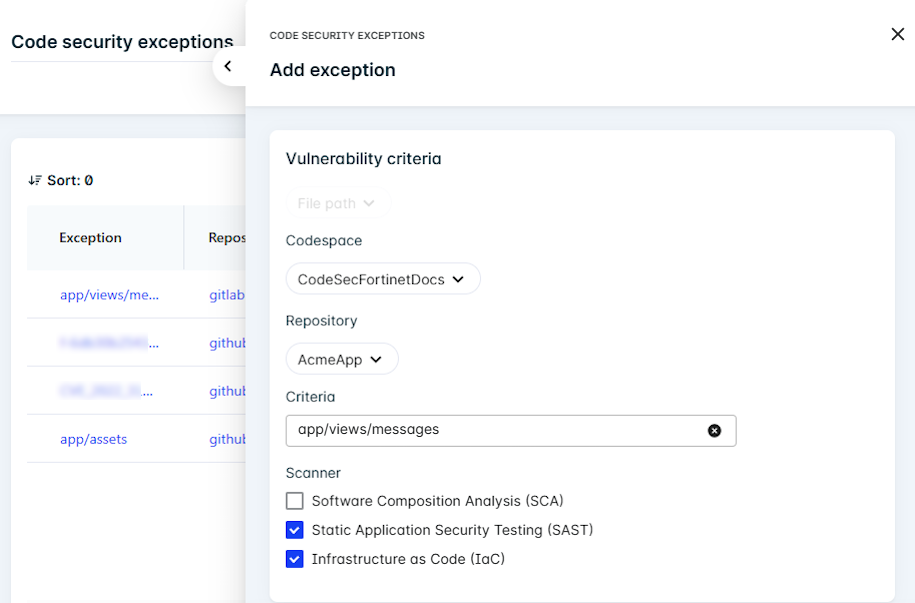Collapse panel with back chevron arrow
Image resolution: width=915 pixels, height=603 pixels.
228,66
